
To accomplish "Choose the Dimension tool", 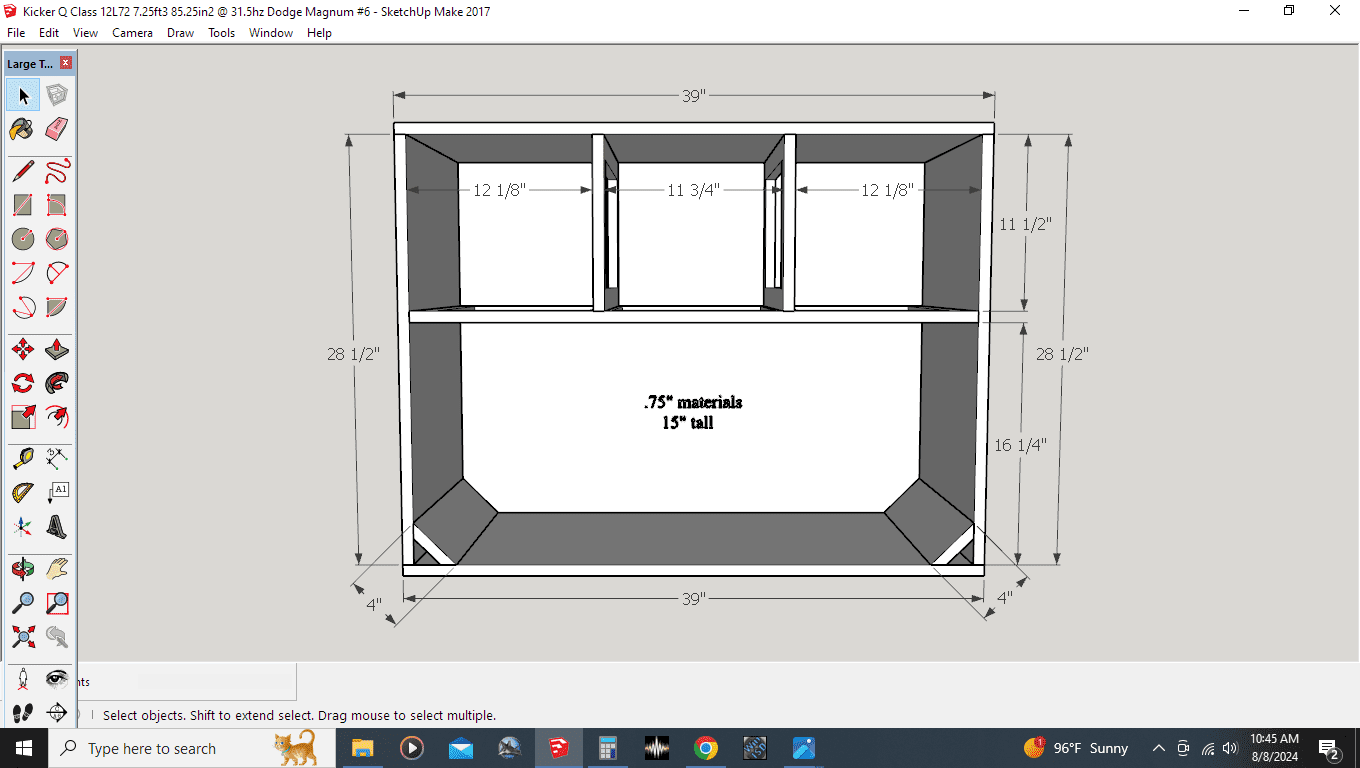I will pyautogui.click(x=57, y=459).
